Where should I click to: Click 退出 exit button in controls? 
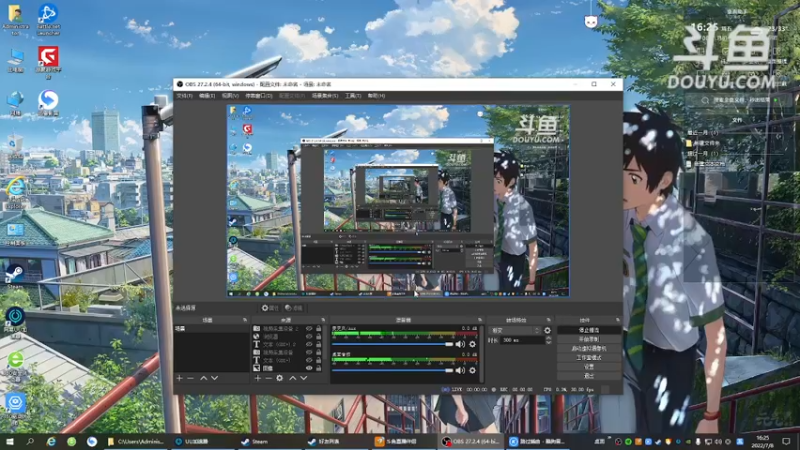pyautogui.click(x=589, y=376)
